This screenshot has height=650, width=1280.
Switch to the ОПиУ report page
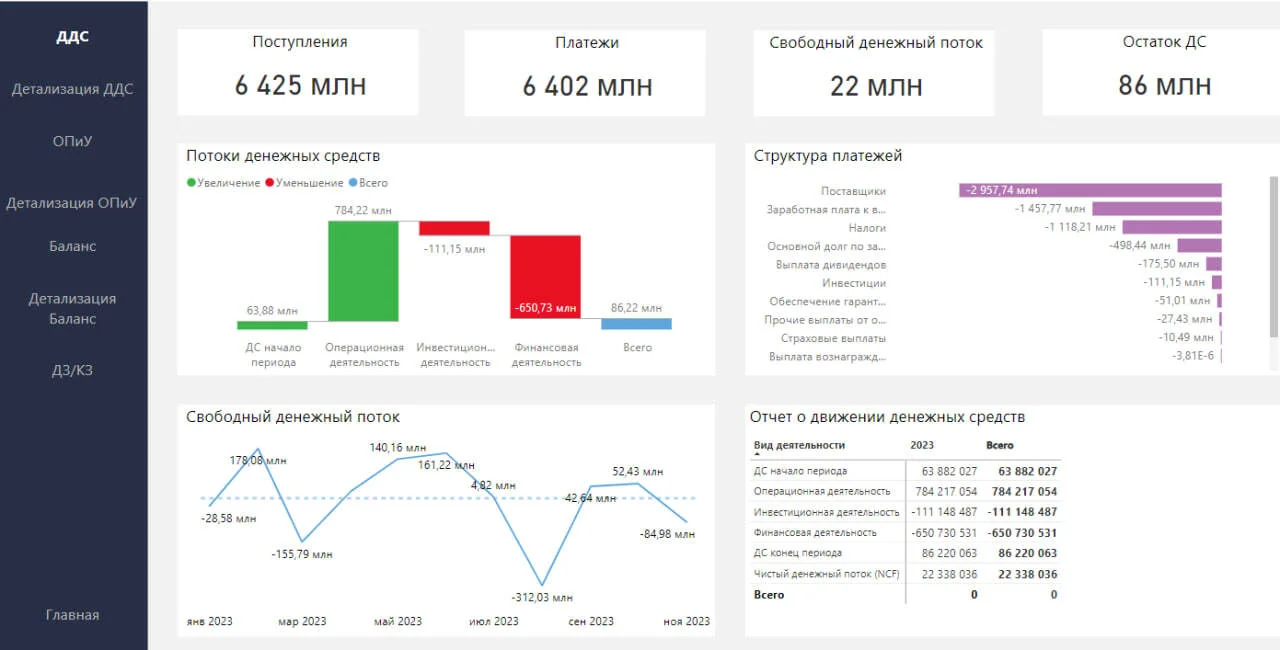click(x=72, y=141)
